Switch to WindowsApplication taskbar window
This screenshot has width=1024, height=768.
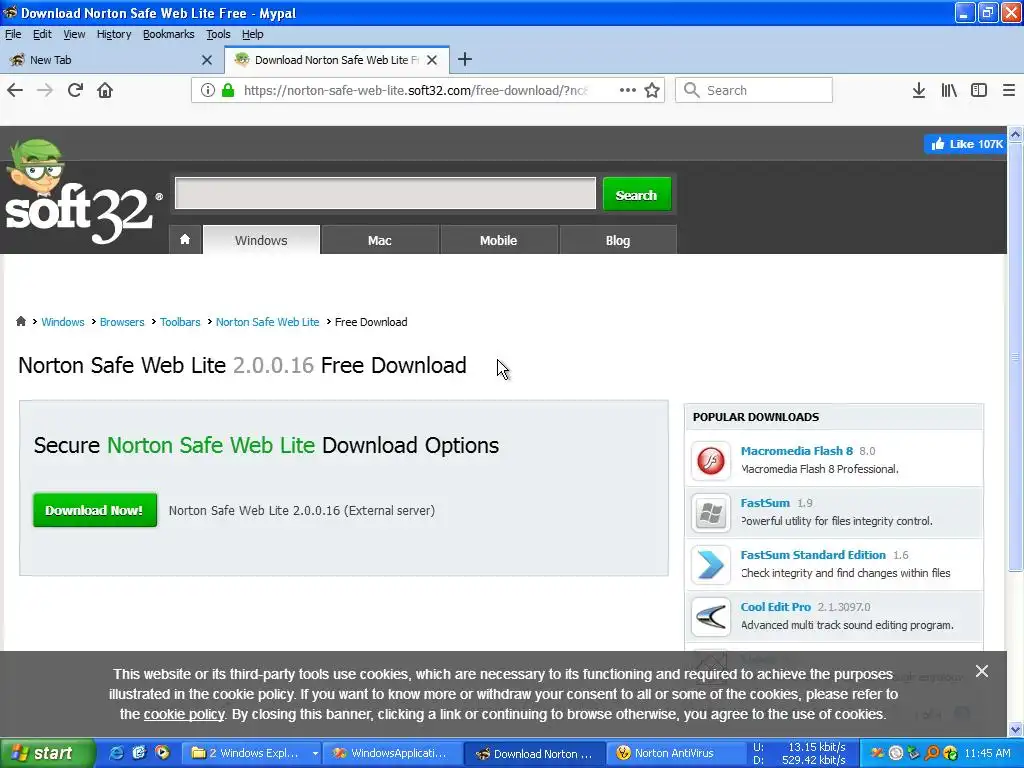tap(391, 753)
